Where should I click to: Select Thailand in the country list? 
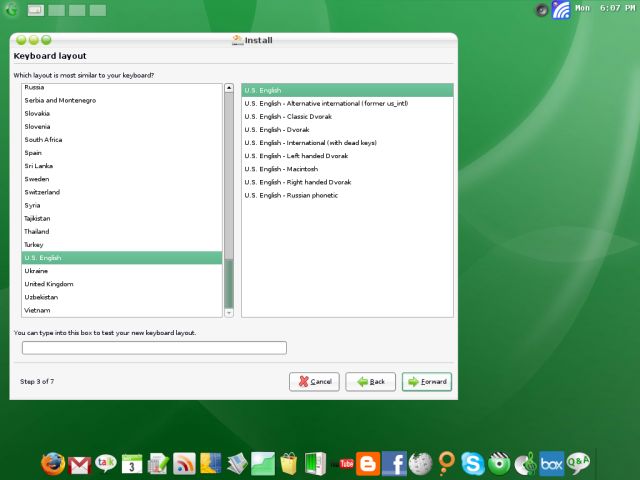tap(122, 231)
